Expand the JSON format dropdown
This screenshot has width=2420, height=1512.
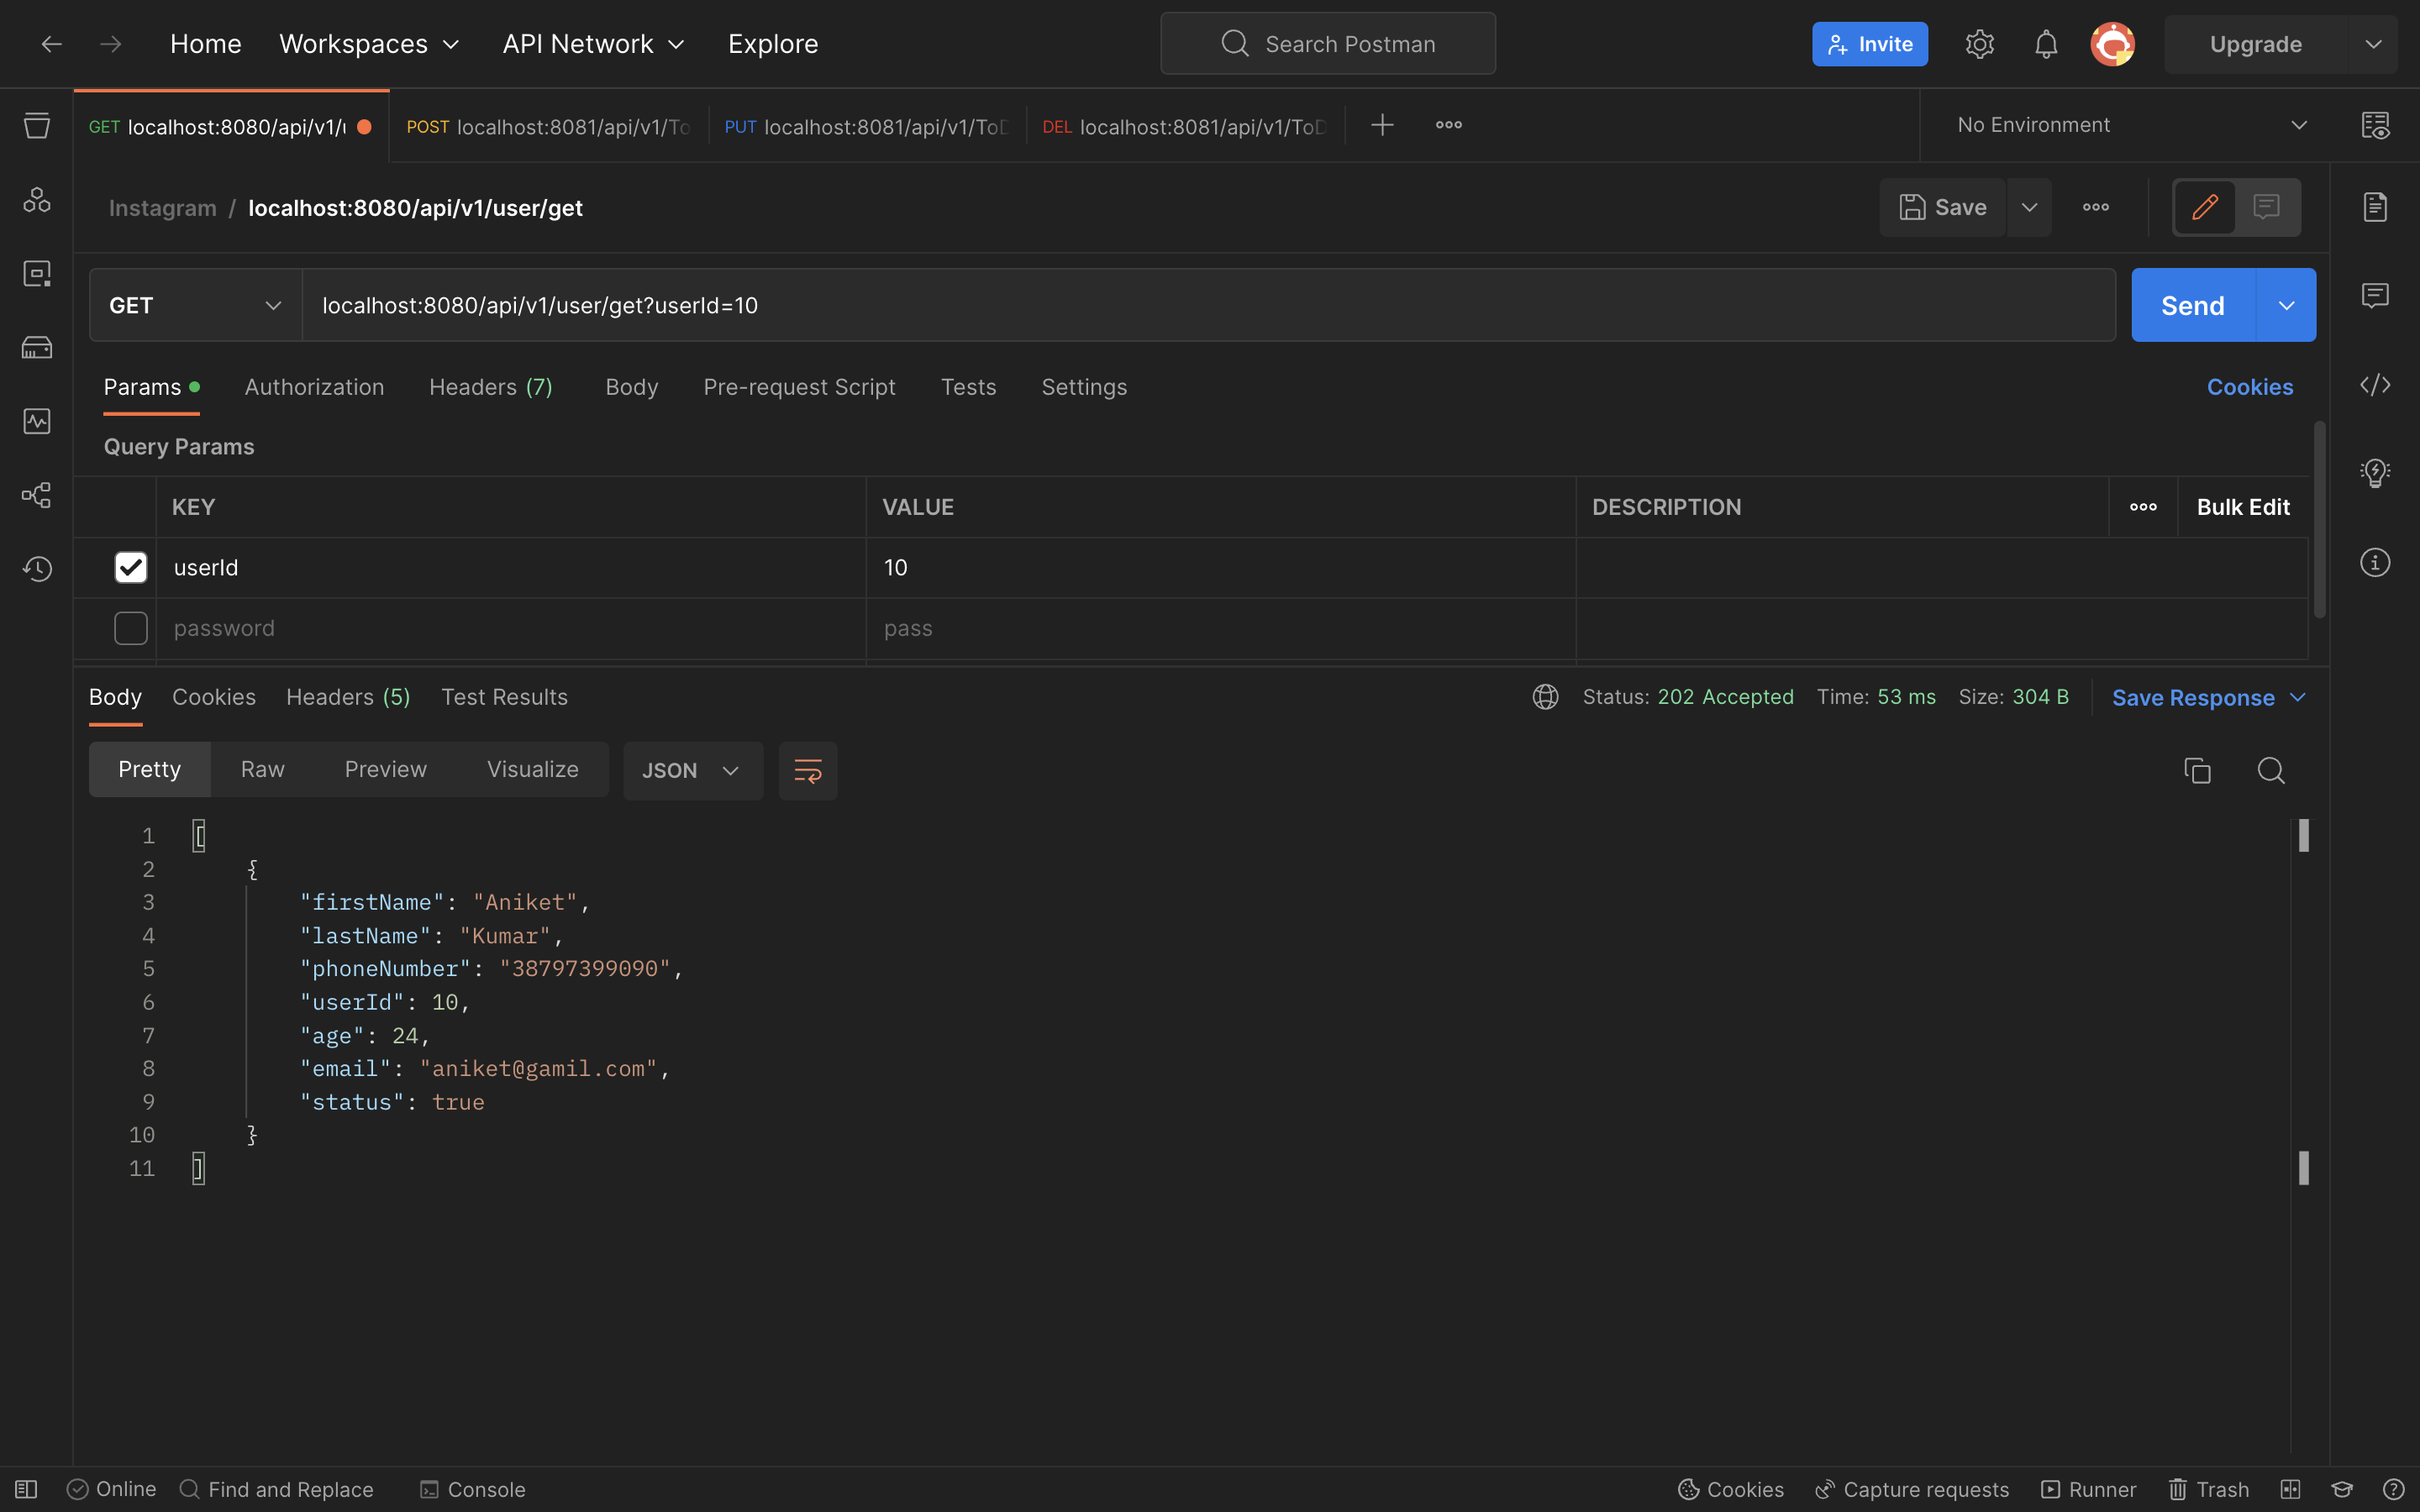pyautogui.click(x=692, y=770)
